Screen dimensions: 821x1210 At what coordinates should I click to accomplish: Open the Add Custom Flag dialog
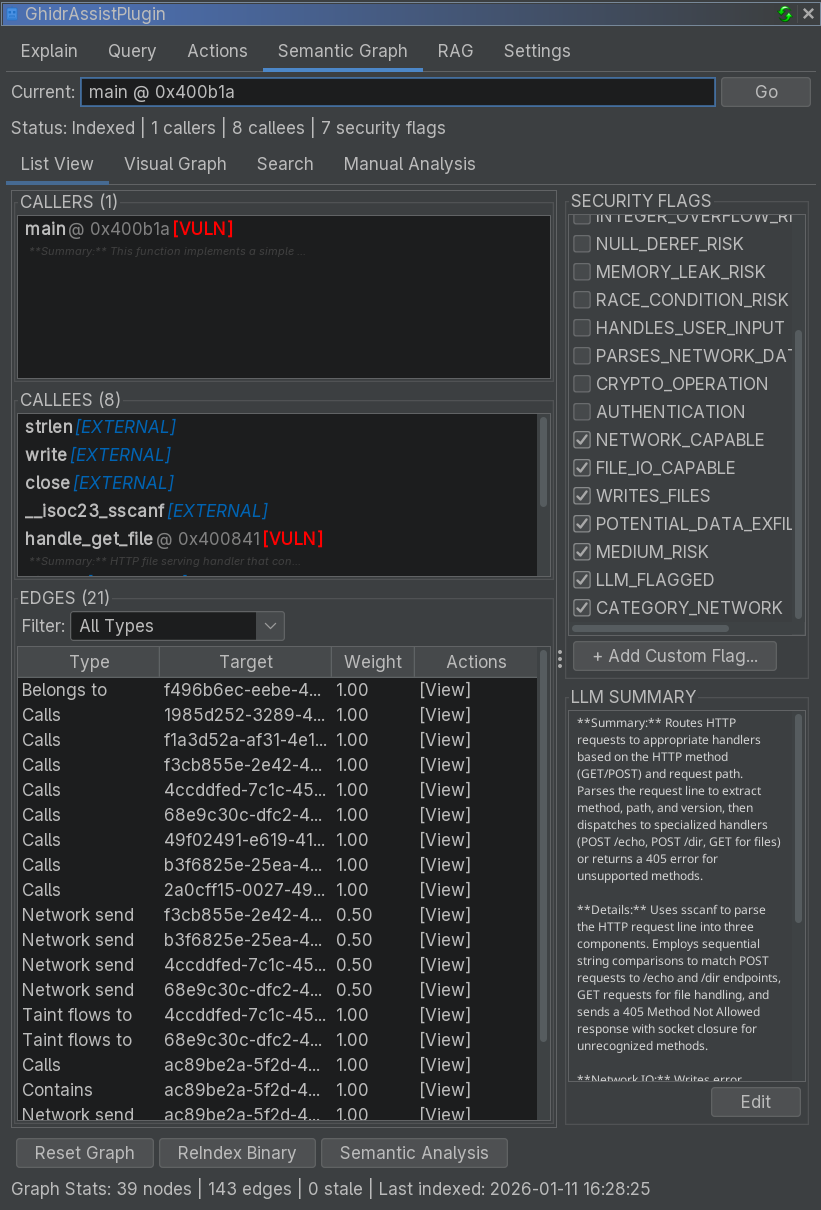pyautogui.click(x=674, y=655)
